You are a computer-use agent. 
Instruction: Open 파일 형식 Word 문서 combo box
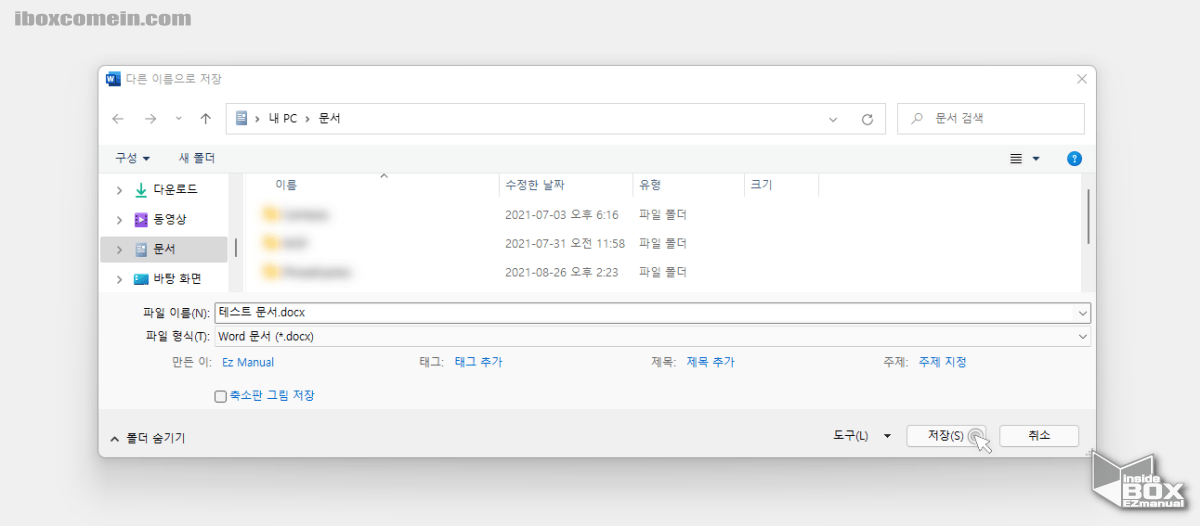[x=652, y=337]
